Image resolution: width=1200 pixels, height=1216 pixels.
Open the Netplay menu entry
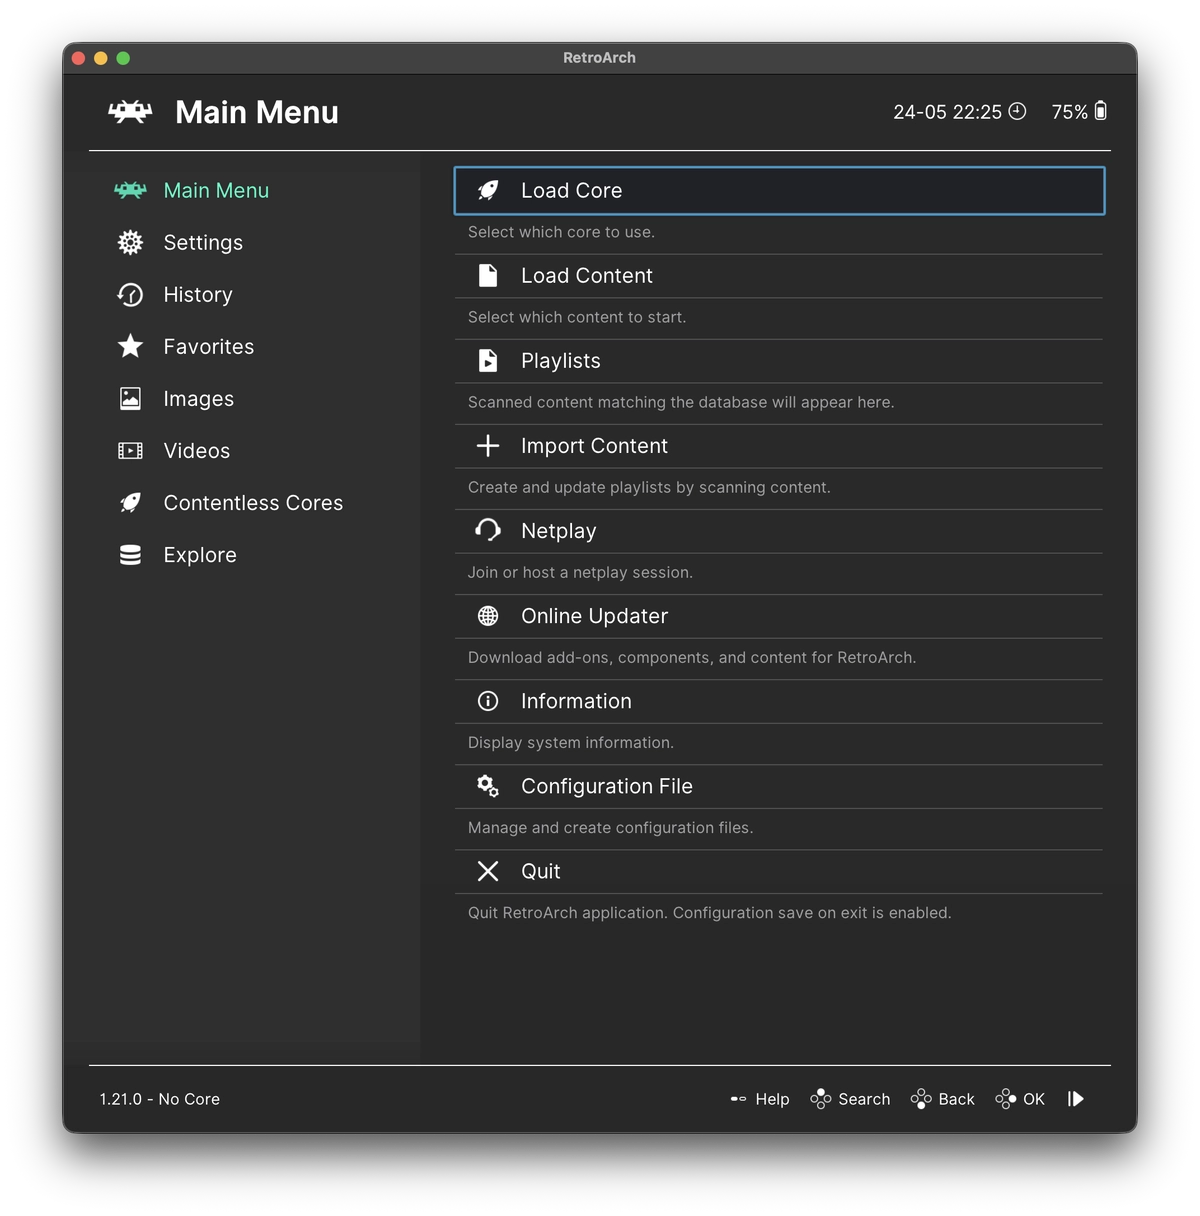click(x=779, y=531)
